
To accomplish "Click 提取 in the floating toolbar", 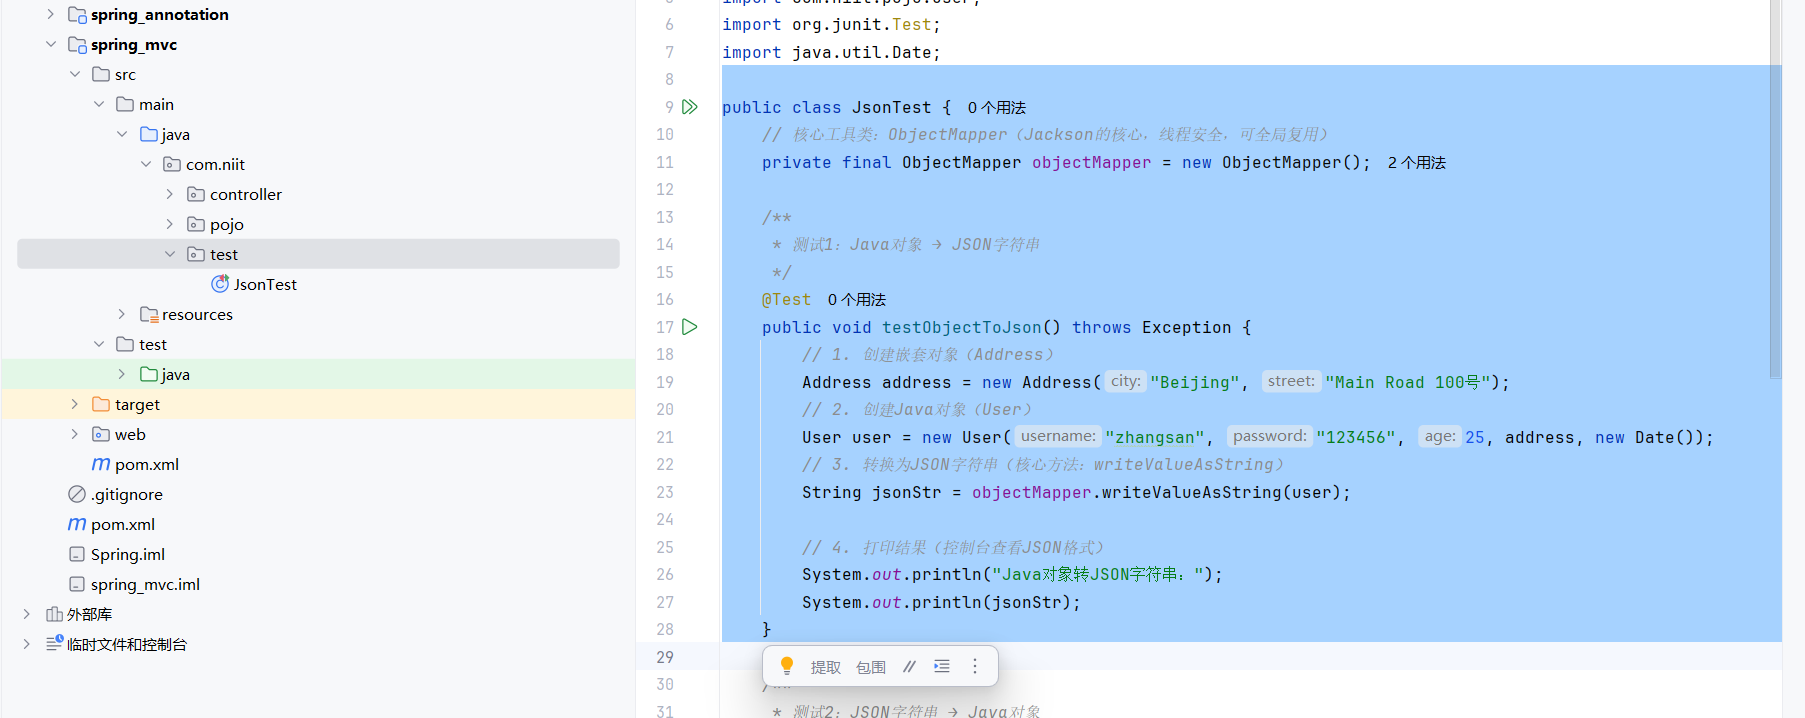I will pos(826,667).
